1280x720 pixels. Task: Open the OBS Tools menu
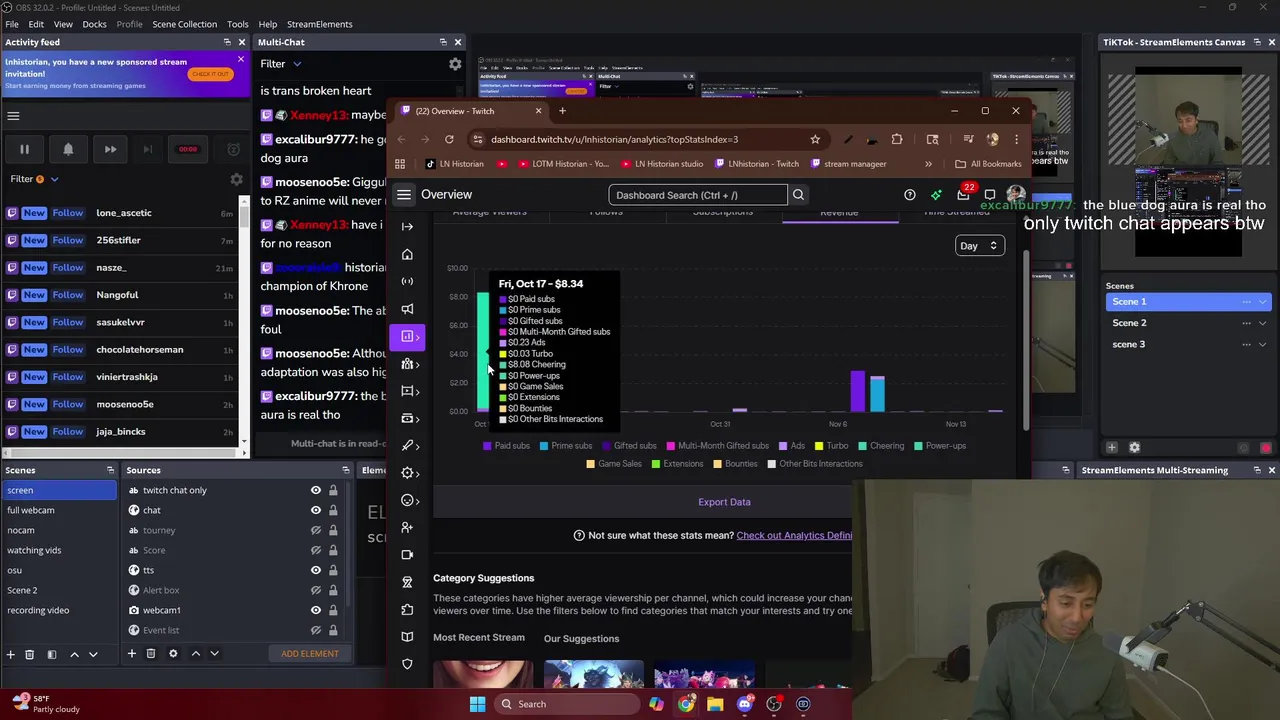pyautogui.click(x=237, y=24)
